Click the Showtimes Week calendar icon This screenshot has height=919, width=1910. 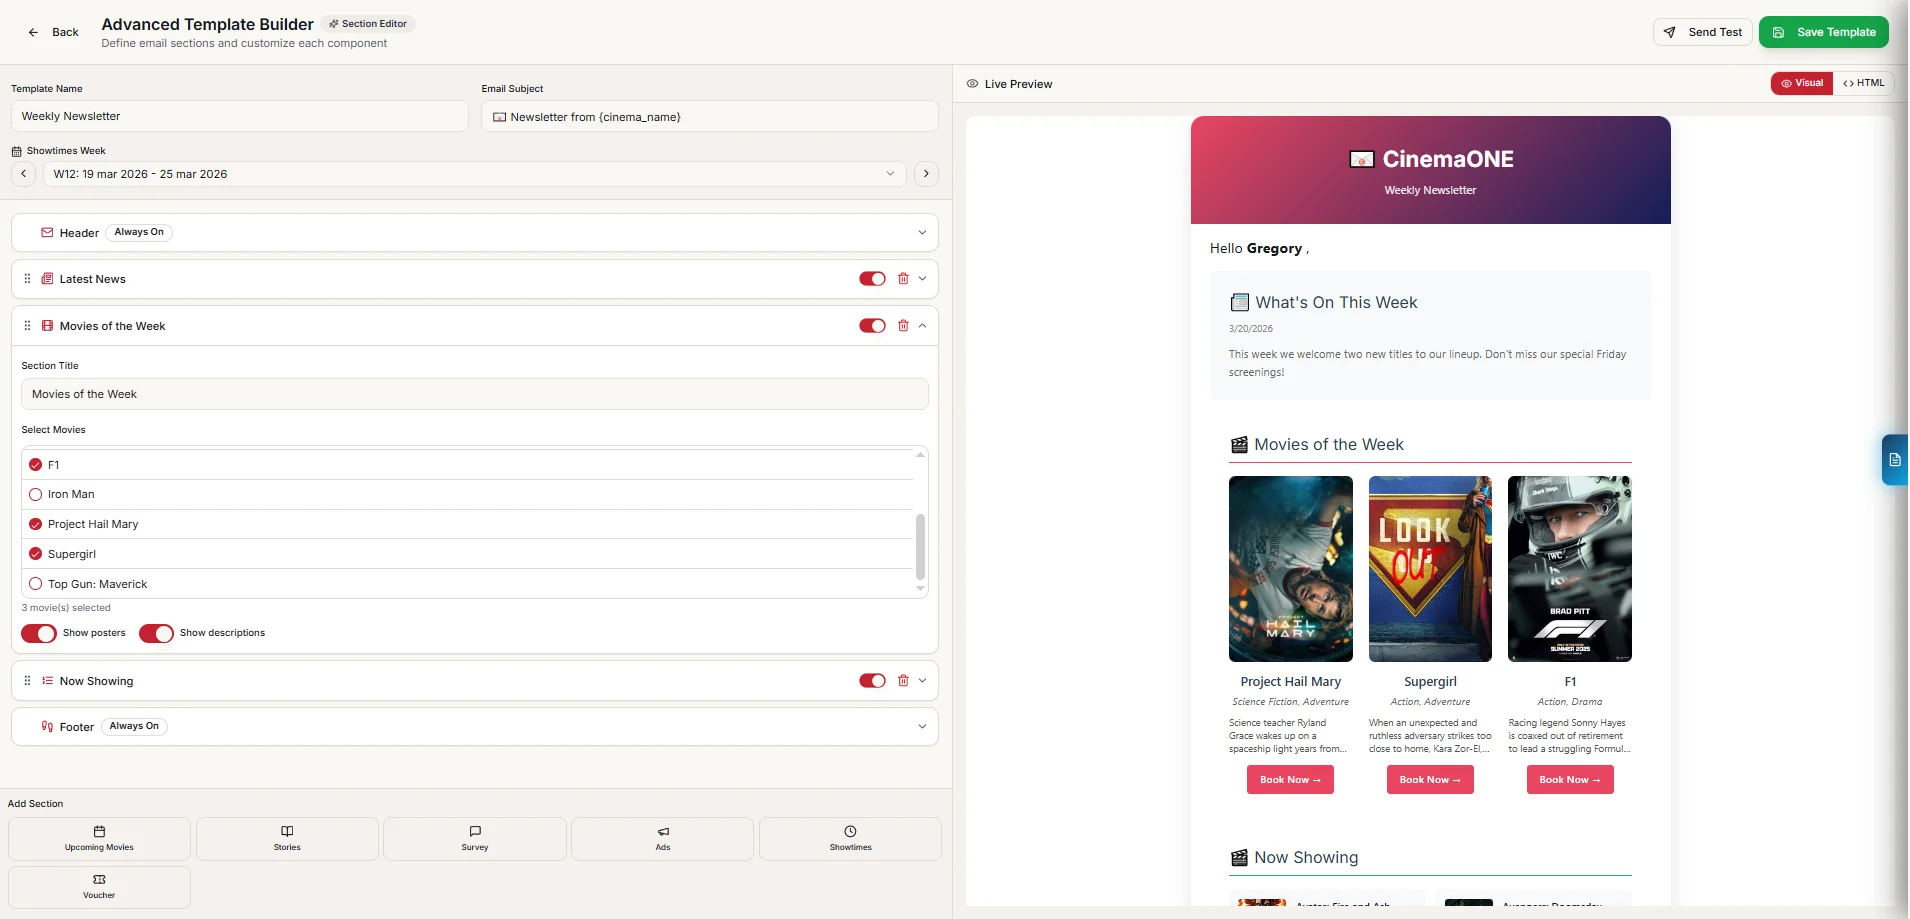pyautogui.click(x=16, y=151)
